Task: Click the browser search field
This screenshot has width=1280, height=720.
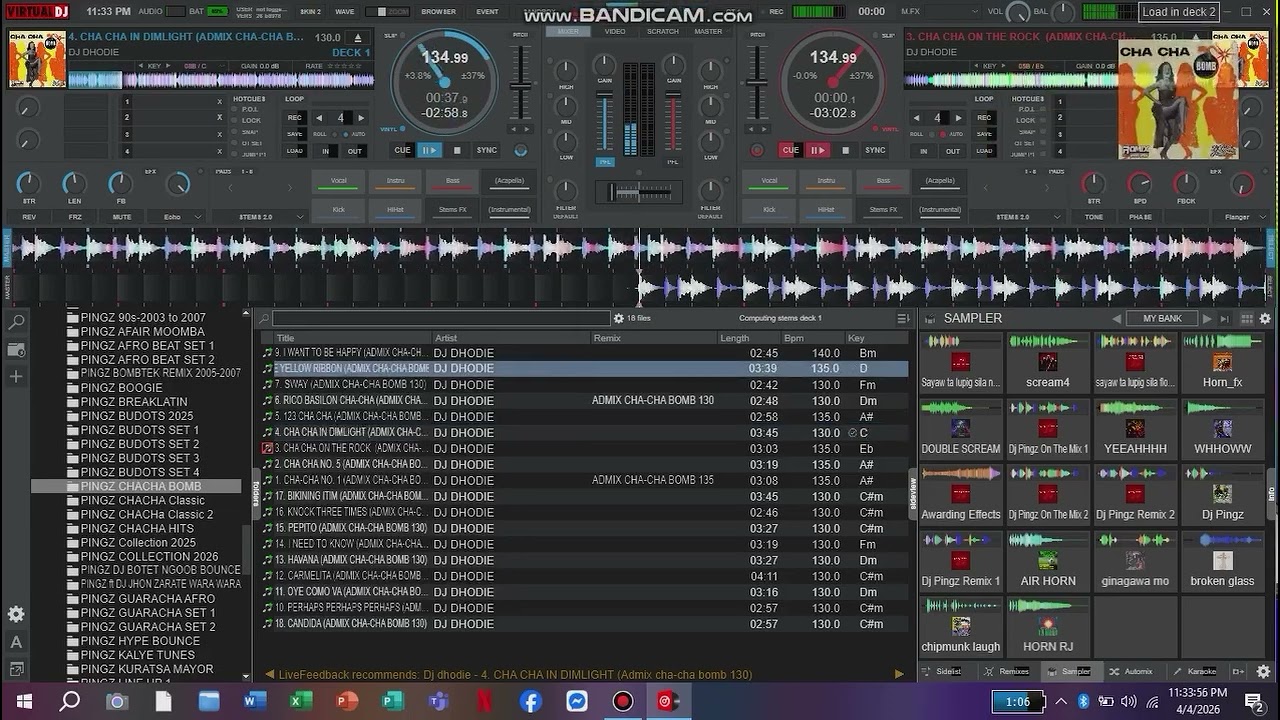Action: click(440, 318)
